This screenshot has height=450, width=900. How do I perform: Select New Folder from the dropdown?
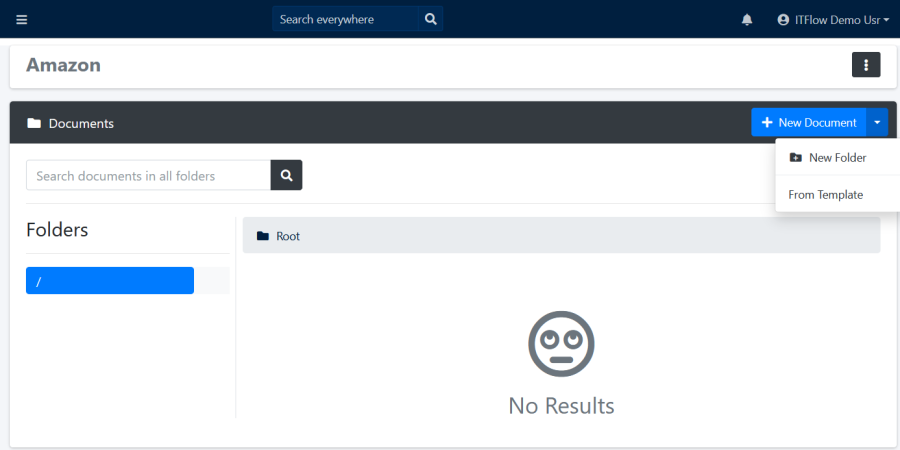click(837, 158)
